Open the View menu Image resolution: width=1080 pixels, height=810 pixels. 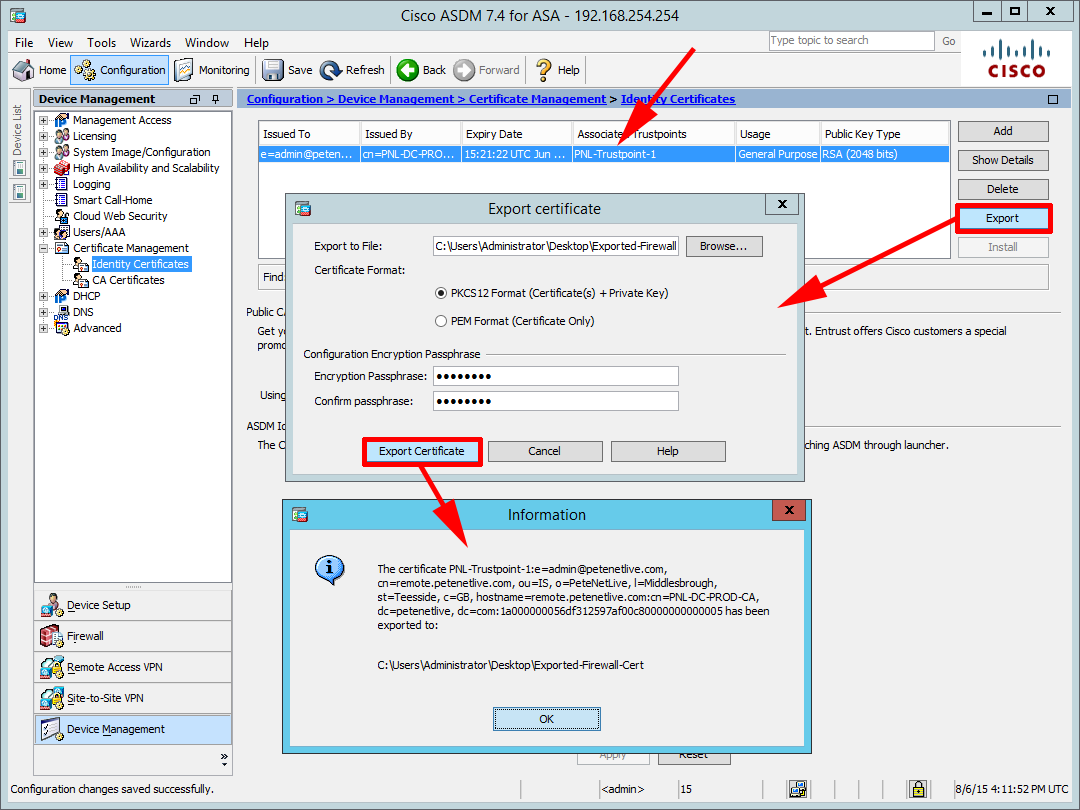pos(60,43)
